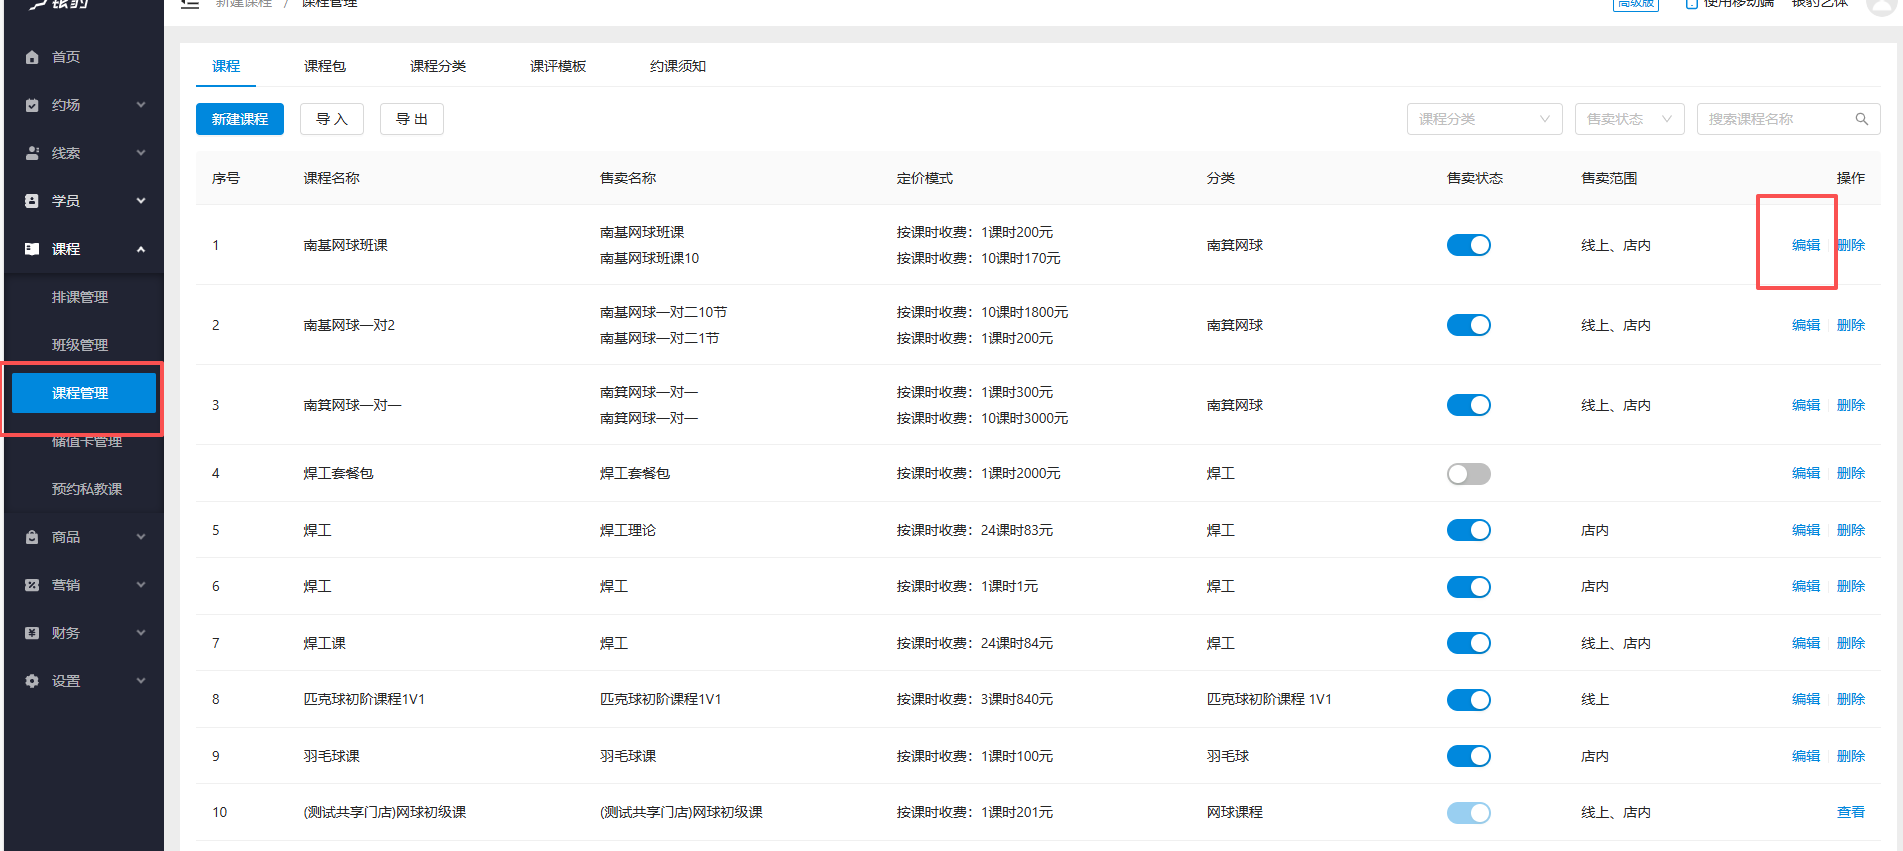Toggle sale status for 焊工理论 row
Viewport: 1903px width, 851px height.
[x=1468, y=530]
